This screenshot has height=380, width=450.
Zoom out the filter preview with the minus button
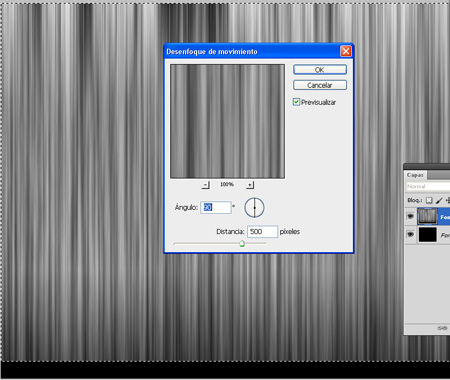tap(206, 185)
